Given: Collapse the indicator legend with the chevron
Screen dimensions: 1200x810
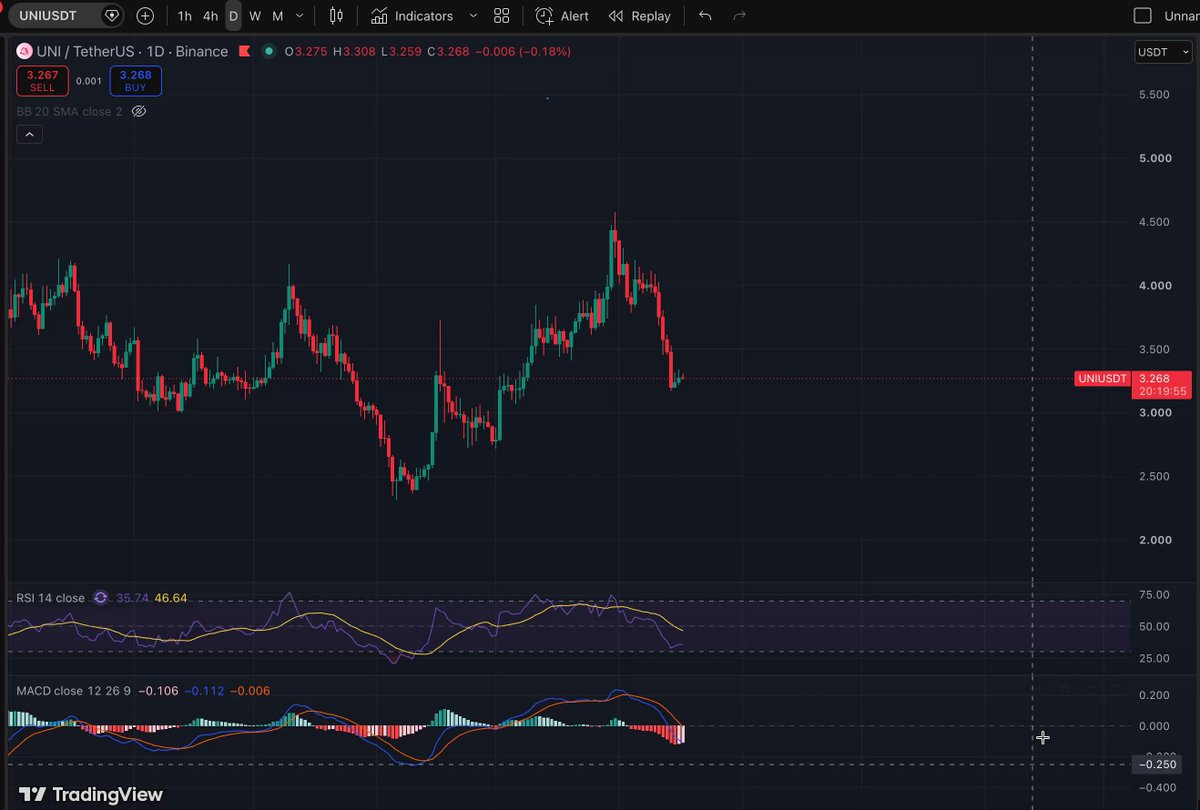Looking at the screenshot, I should point(29,134).
